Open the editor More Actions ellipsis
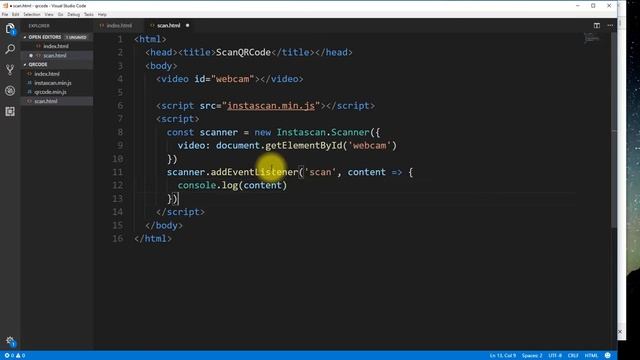Image resolution: width=640 pixels, height=360 pixels. 610,25
